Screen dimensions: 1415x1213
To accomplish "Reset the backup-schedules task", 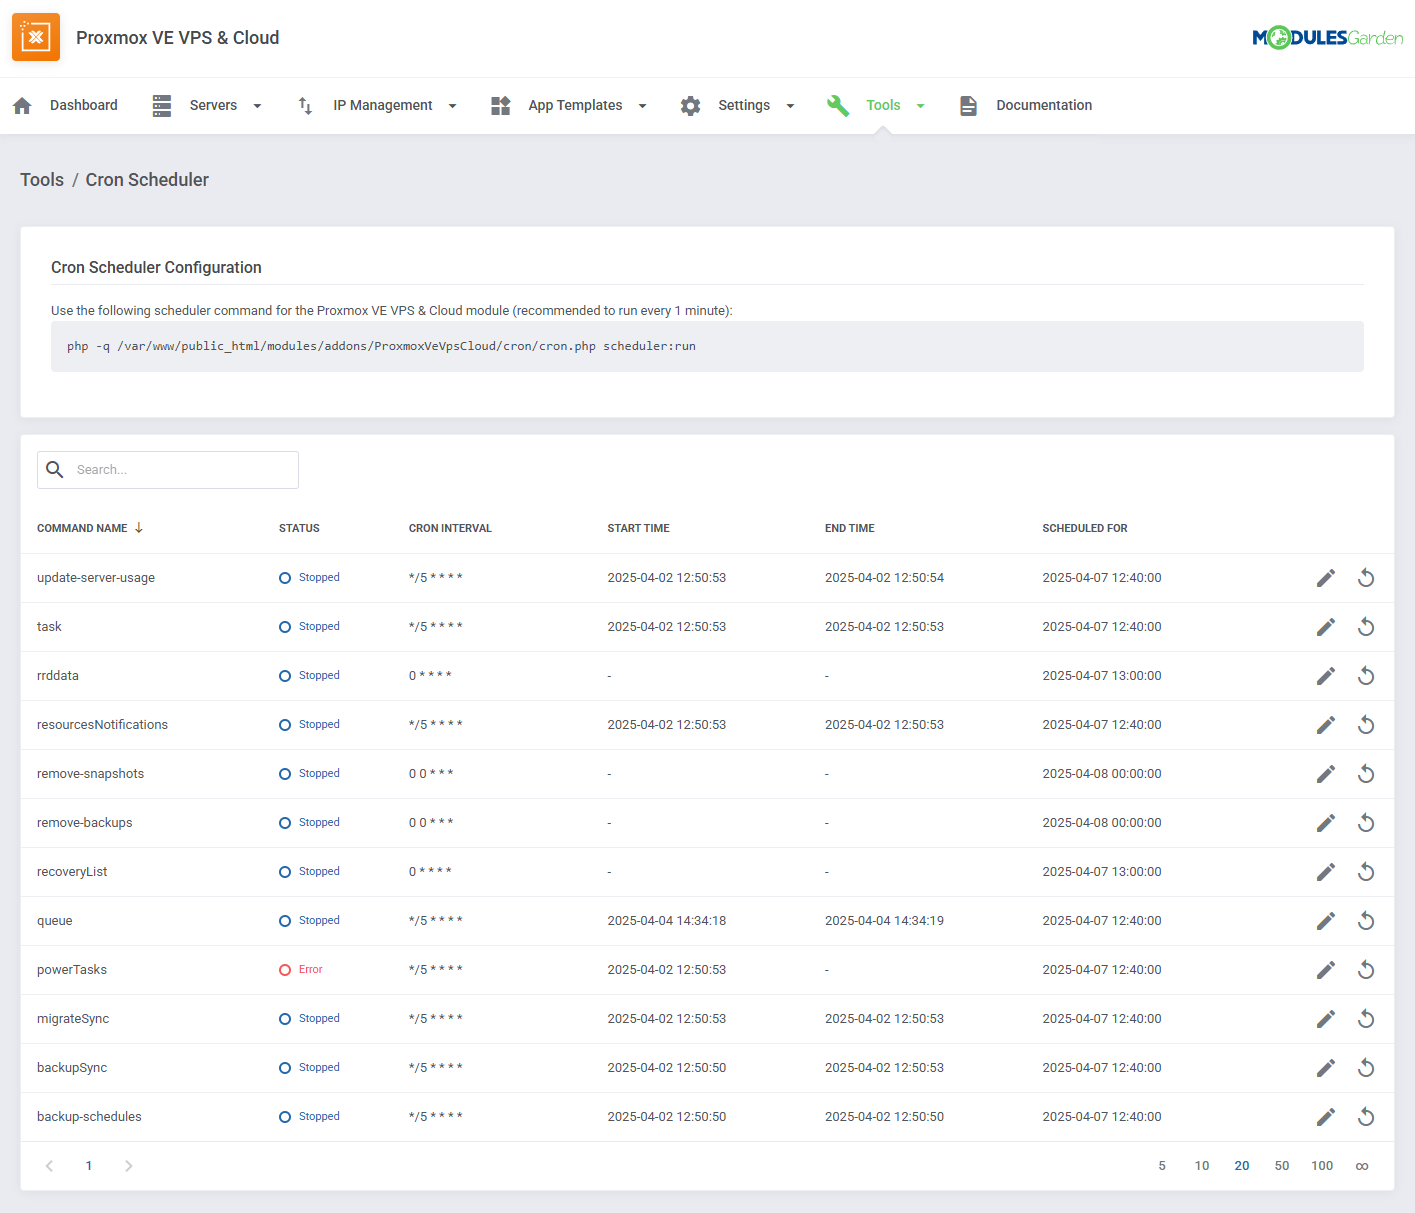I will click(x=1366, y=1116).
